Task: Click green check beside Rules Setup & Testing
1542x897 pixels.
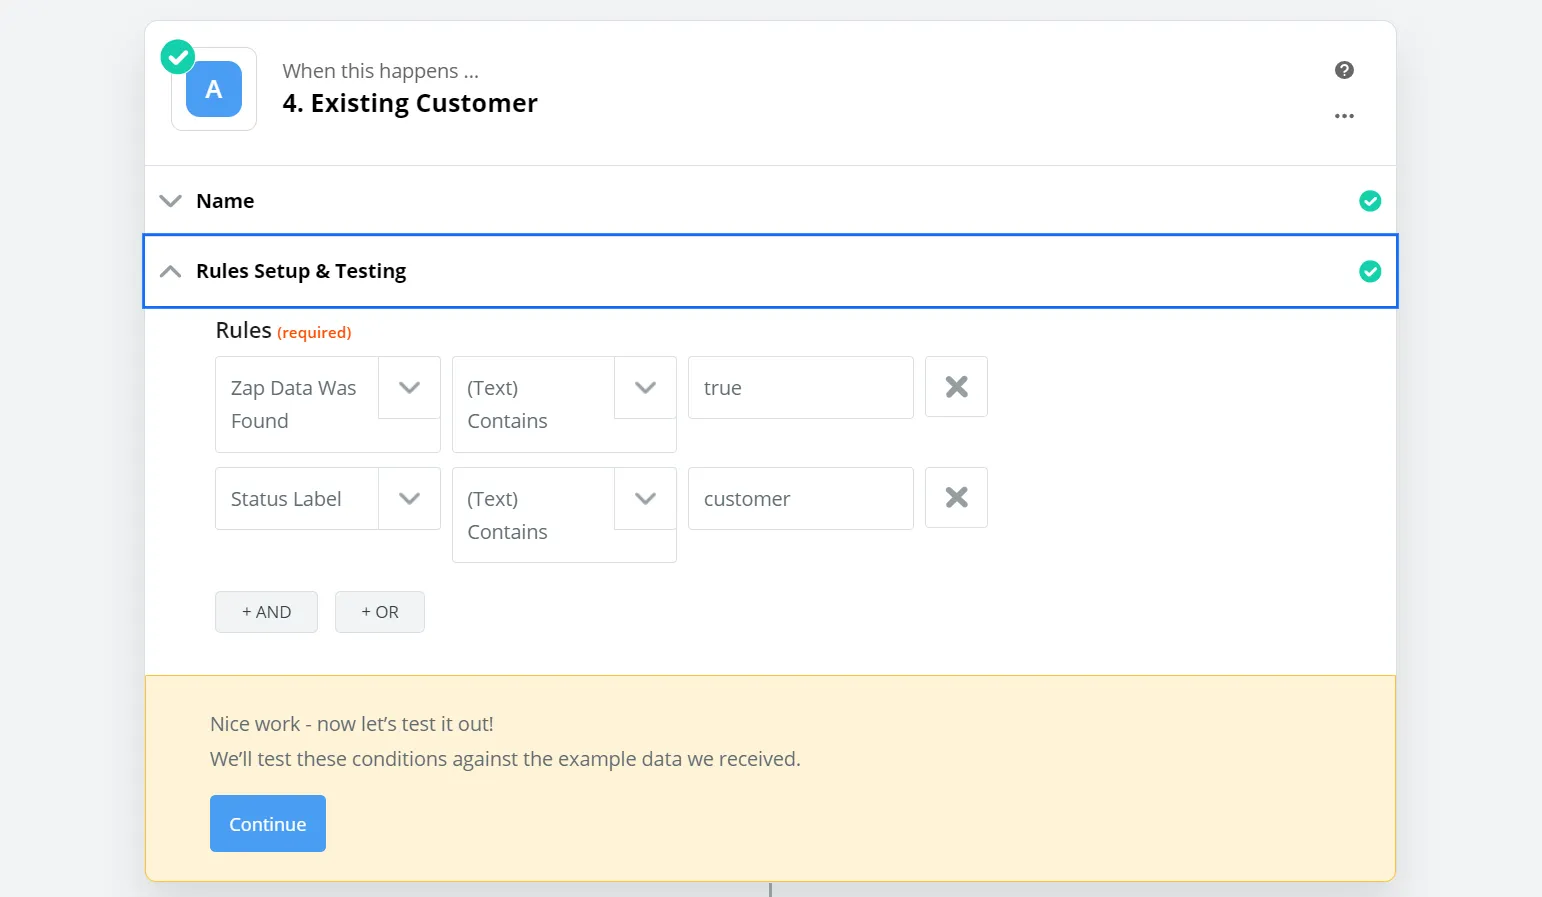Action: click(1370, 271)
